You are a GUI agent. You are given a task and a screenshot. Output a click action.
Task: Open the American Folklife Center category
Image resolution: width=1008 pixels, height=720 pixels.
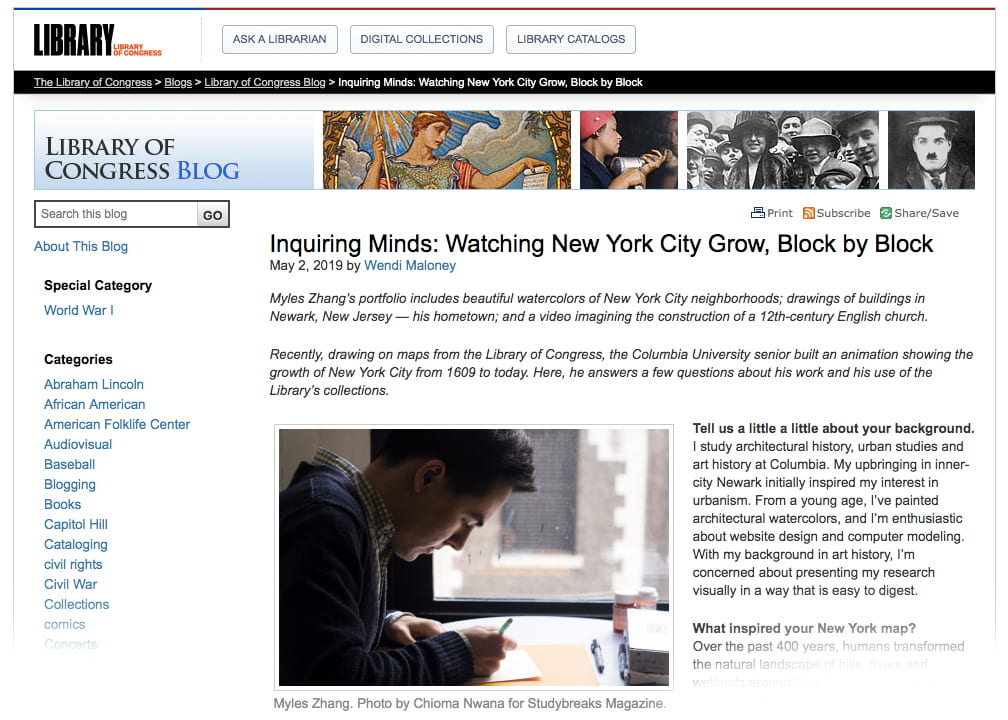coord(117,424)
